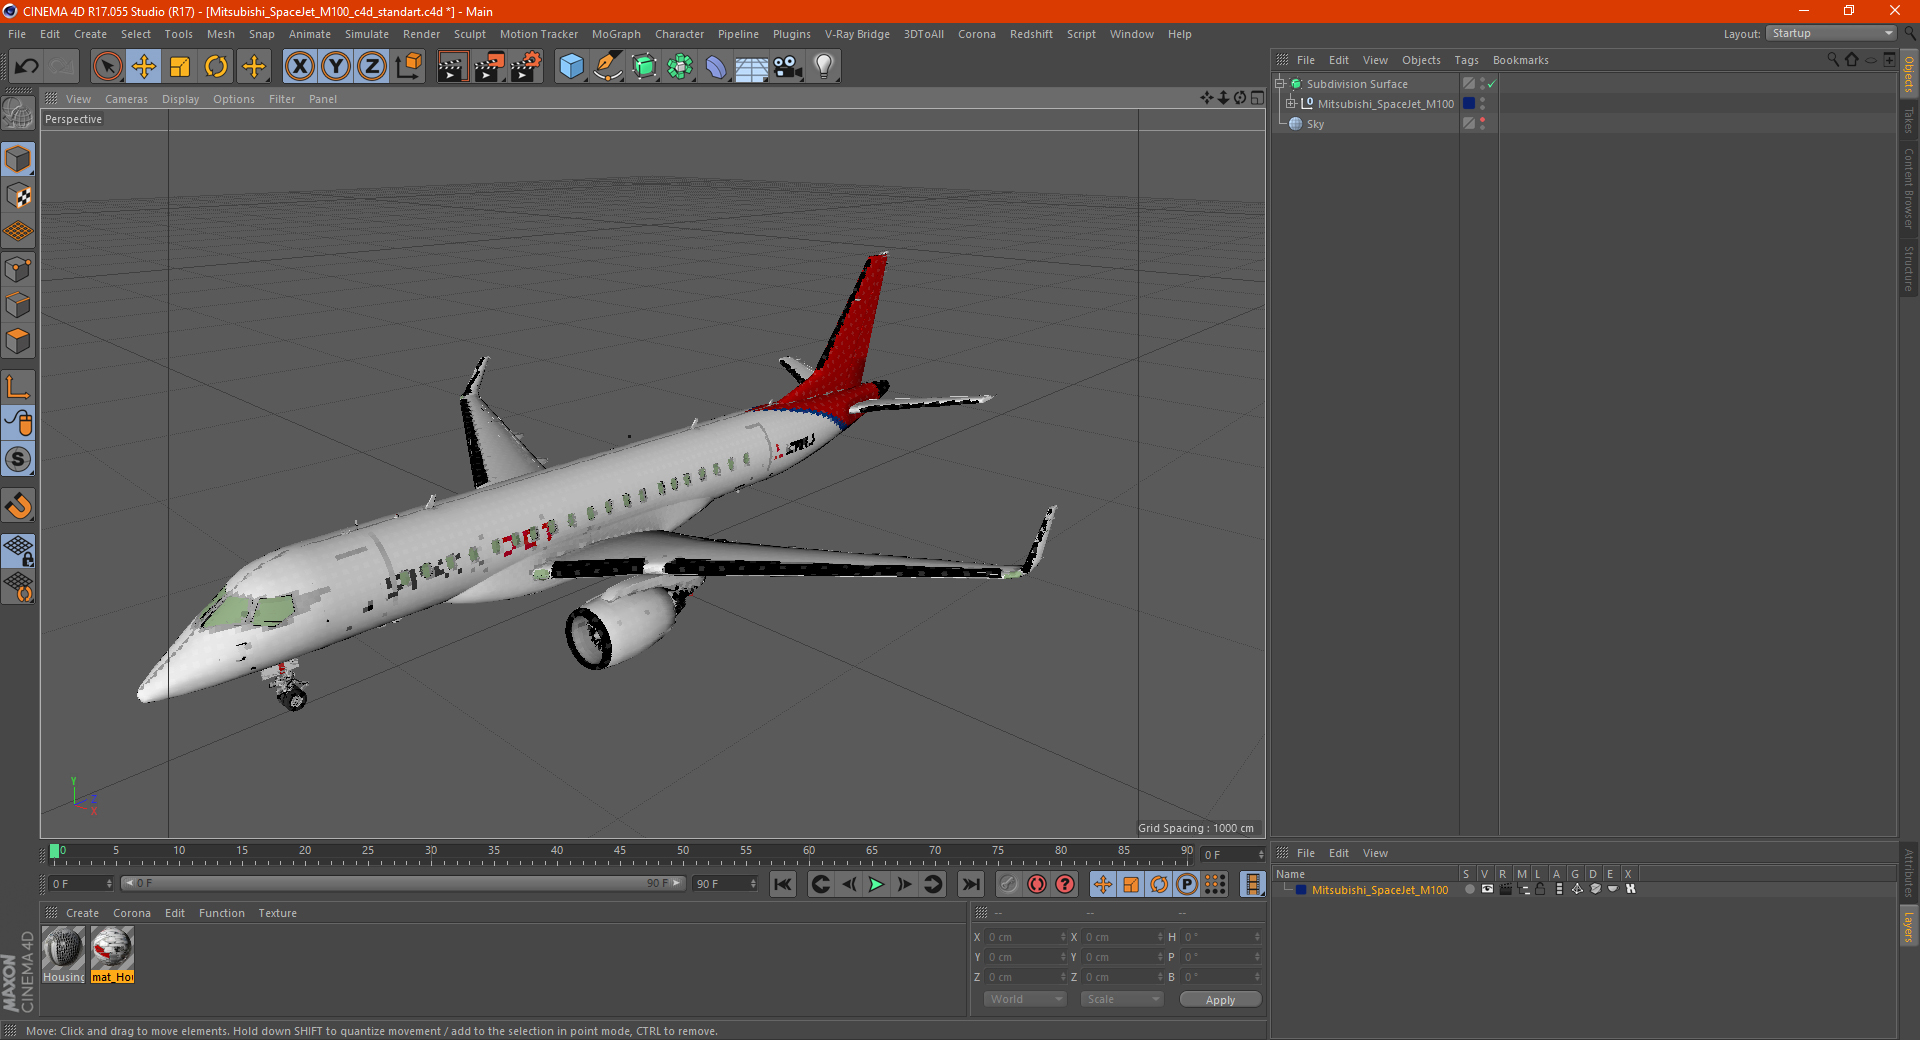Toggle Y axis lock

336,67
